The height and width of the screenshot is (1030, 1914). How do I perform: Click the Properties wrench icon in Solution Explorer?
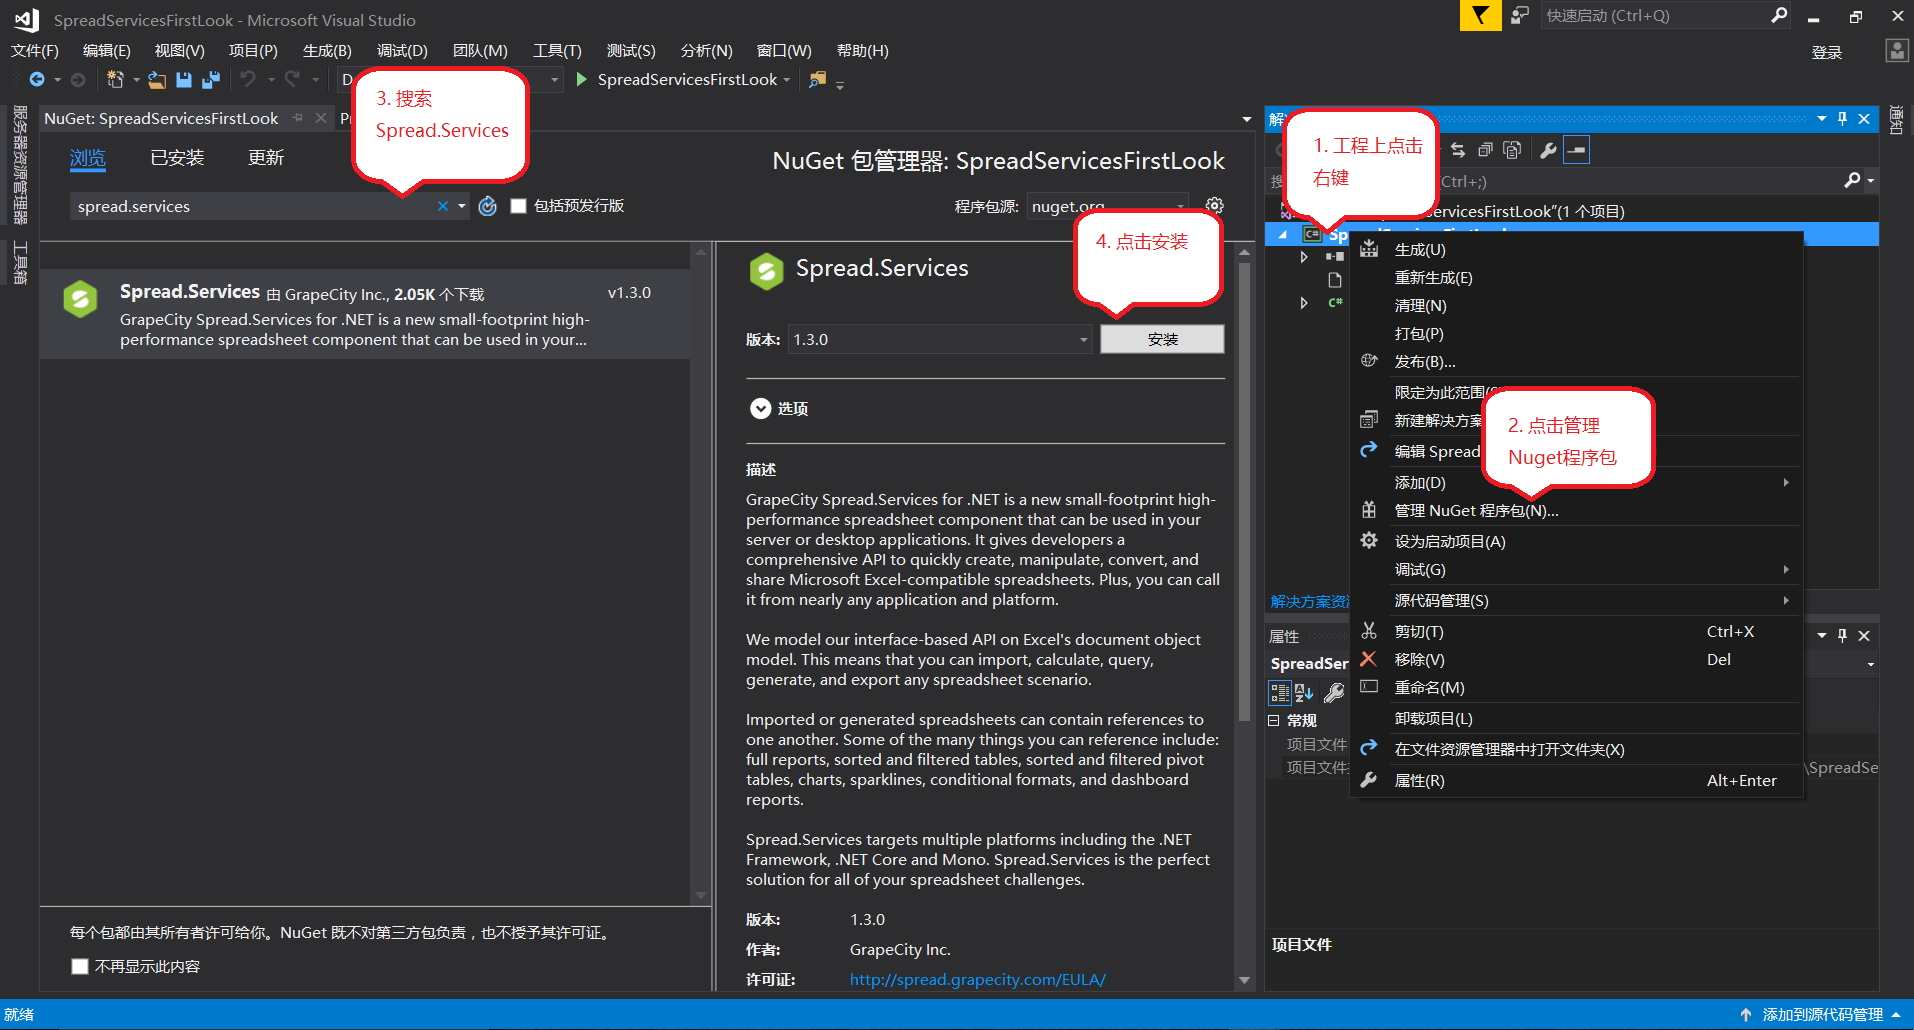click(1548, 150)
